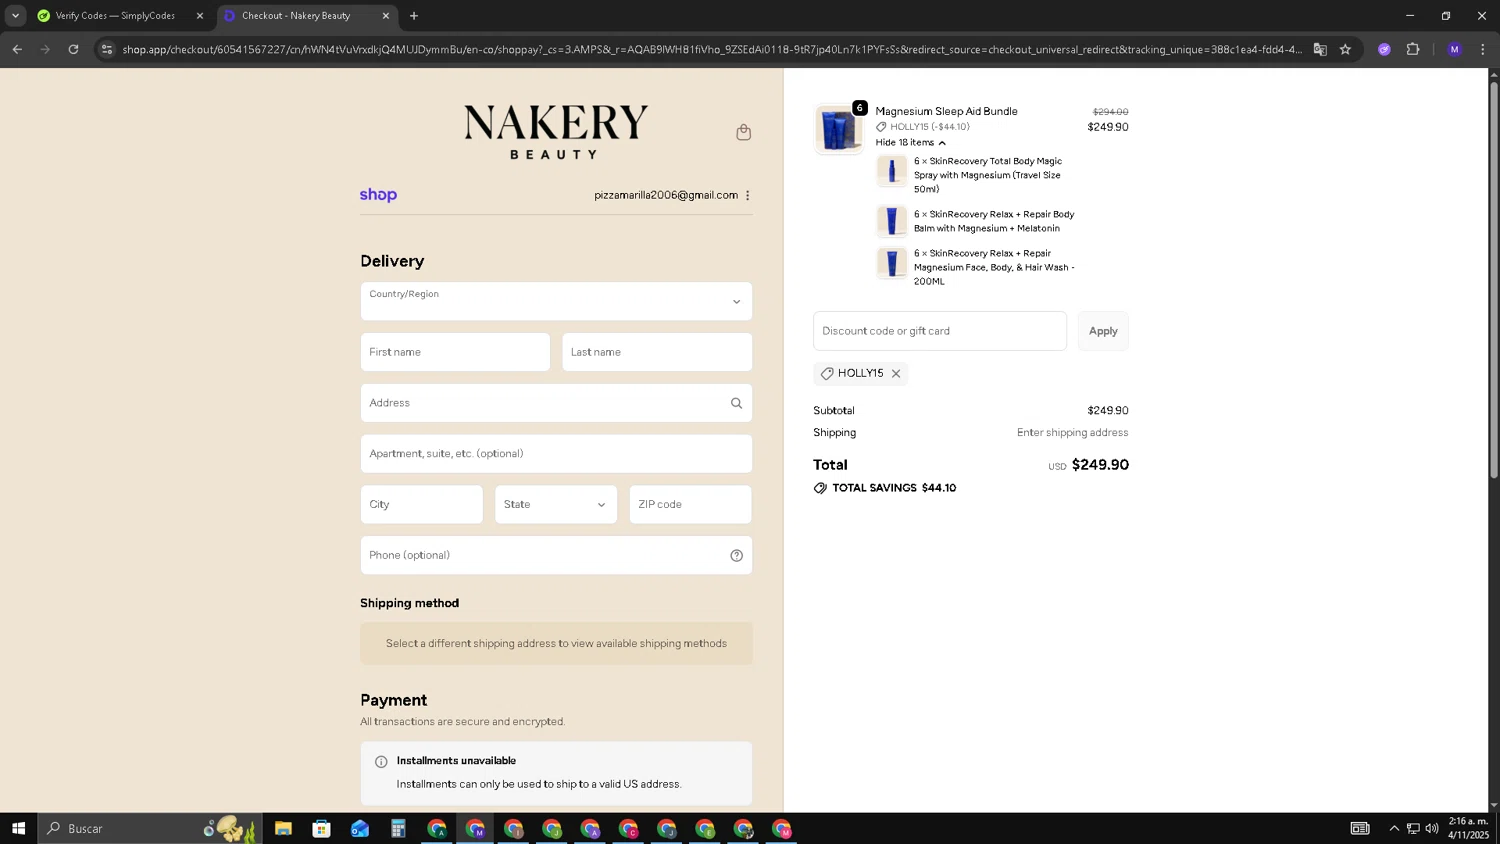Click the Total $249.90 amount
The image size is (1500, 844).
pyautogui.click(x=1100, y=465)
